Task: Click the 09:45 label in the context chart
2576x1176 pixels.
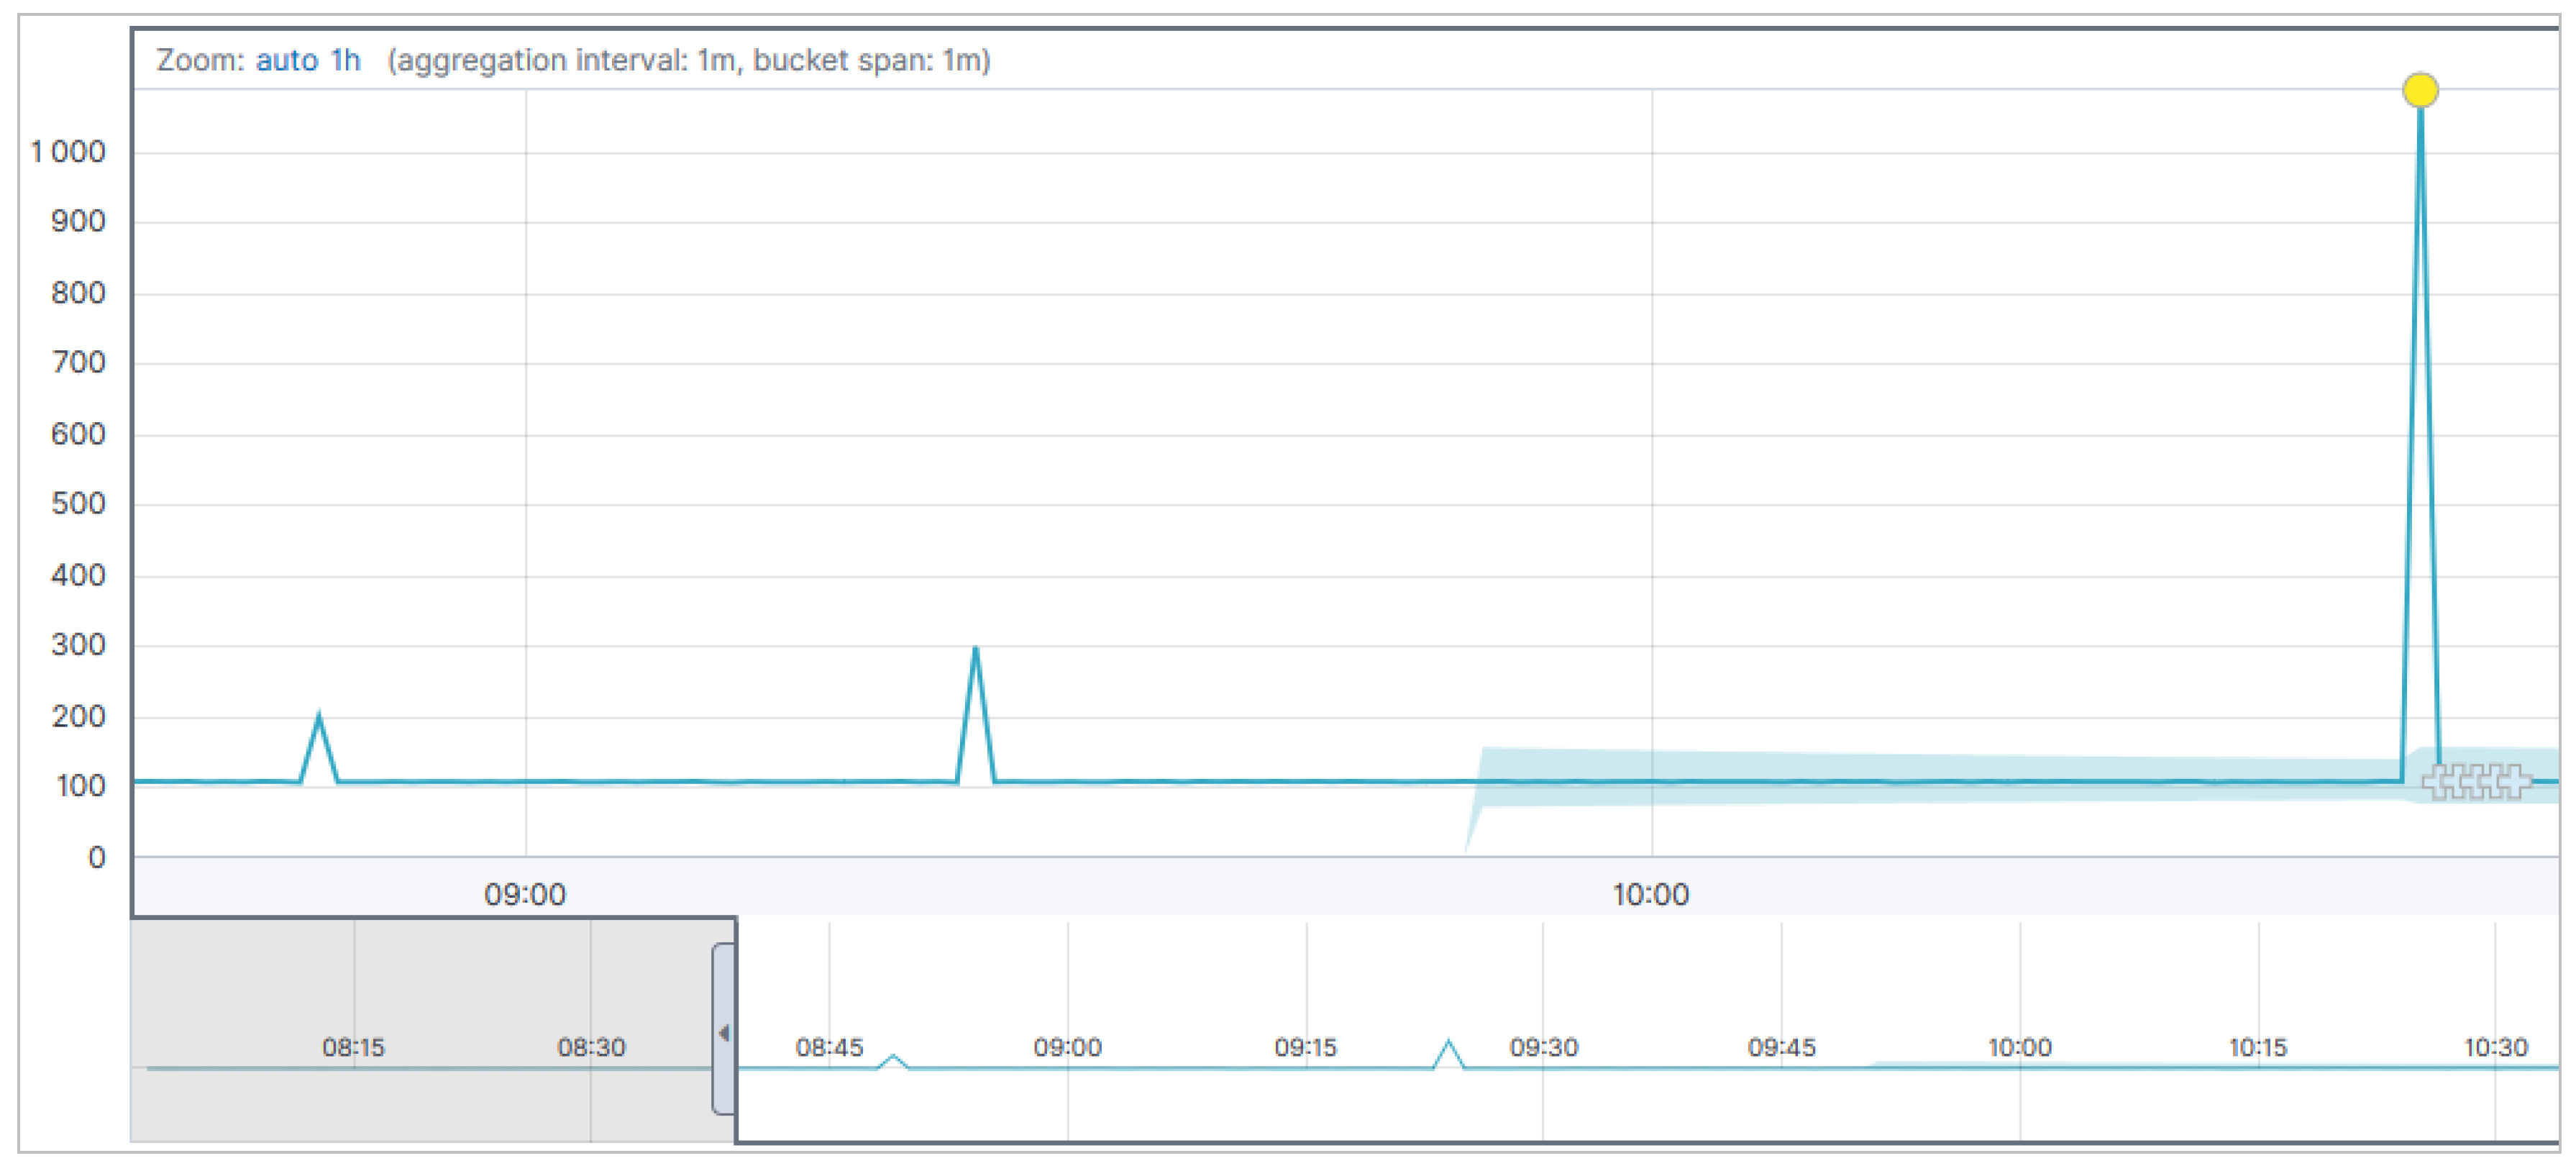Action: [1781, 1047]
